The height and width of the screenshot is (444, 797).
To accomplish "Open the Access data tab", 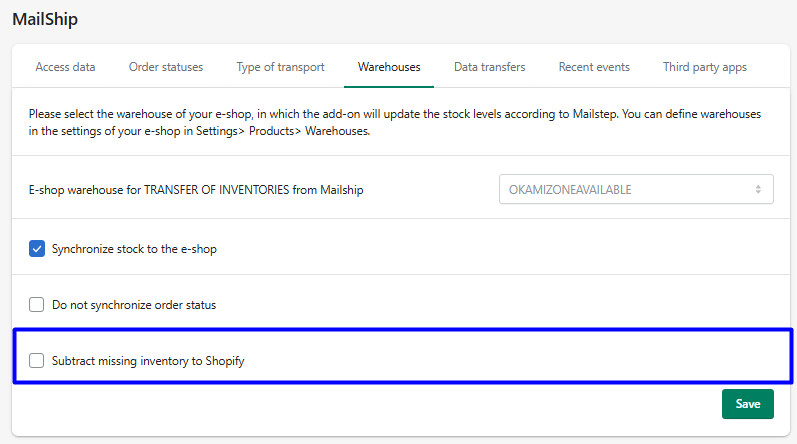I will pyautogui.click(x=65, y=67).
